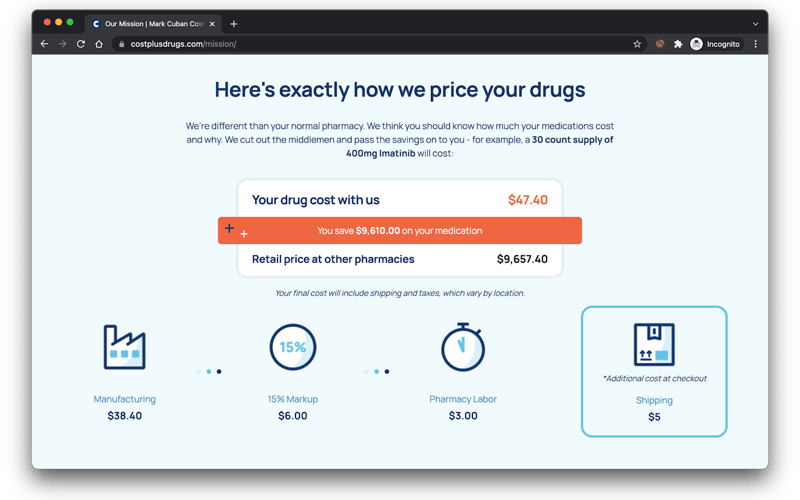The width and height of the screenshot is (800, 500).
Task: Click the Shipping label
Action: click(654, 401)
